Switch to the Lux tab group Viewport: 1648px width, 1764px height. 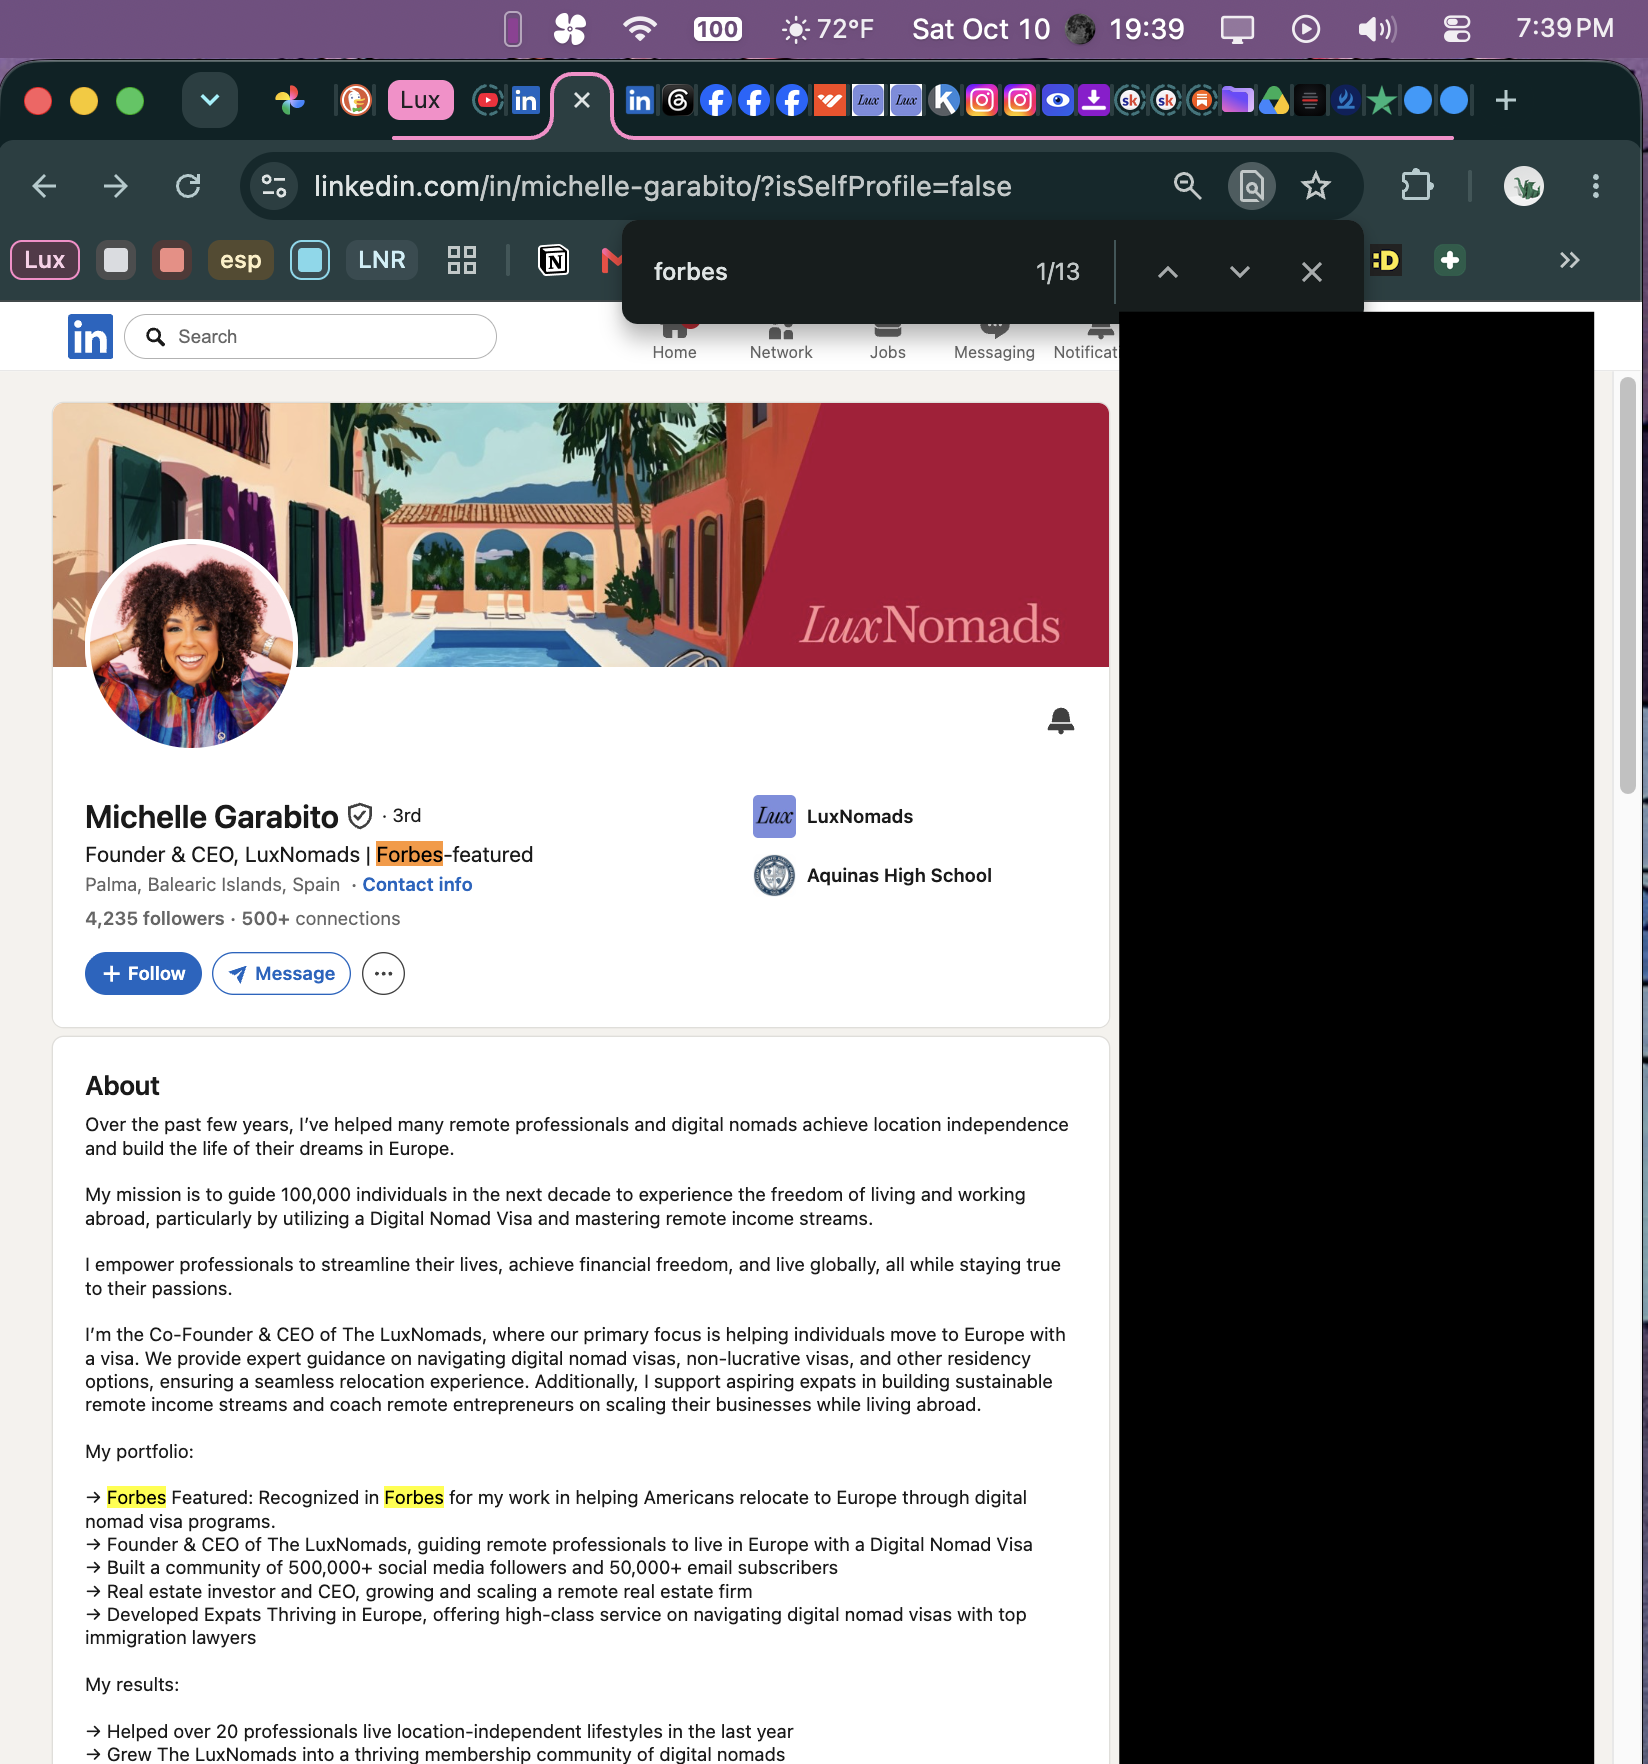pyautogui.click(x=420, y=100)
